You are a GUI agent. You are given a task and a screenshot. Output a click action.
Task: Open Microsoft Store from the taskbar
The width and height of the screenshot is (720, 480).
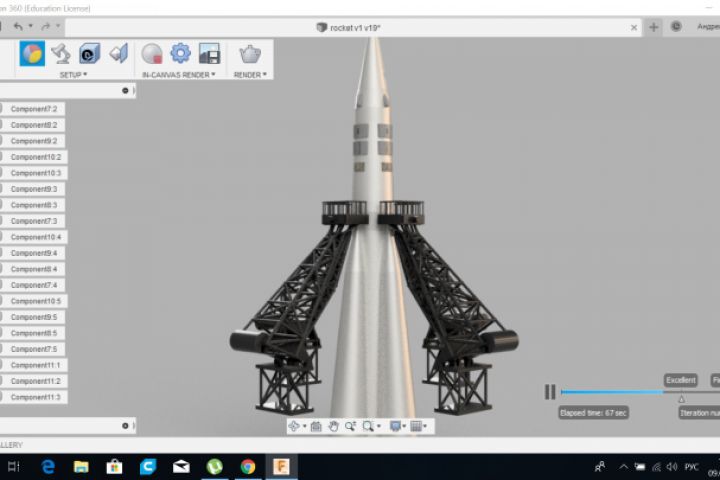click(x=114, y=467)
